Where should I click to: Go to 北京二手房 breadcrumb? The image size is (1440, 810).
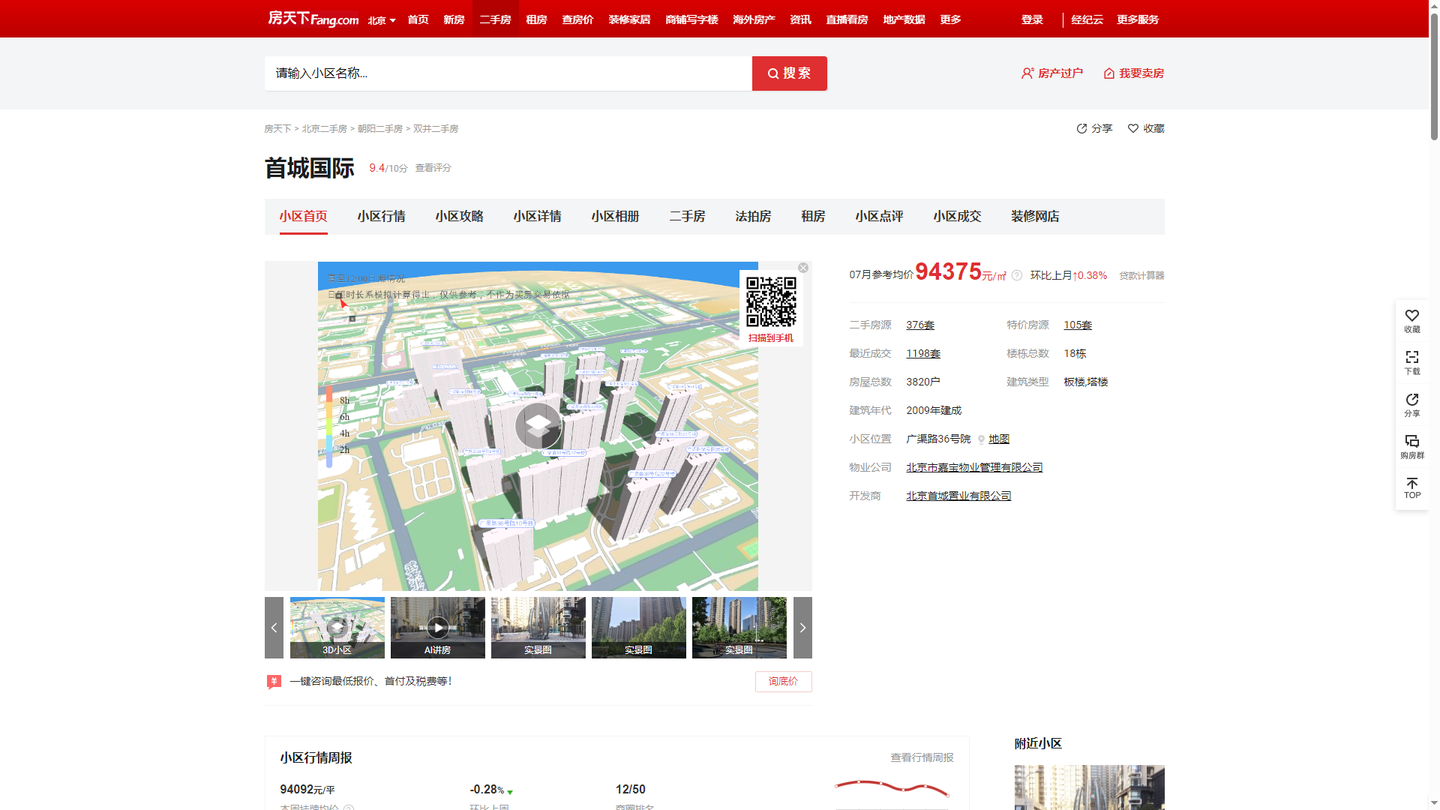(324, 129)
